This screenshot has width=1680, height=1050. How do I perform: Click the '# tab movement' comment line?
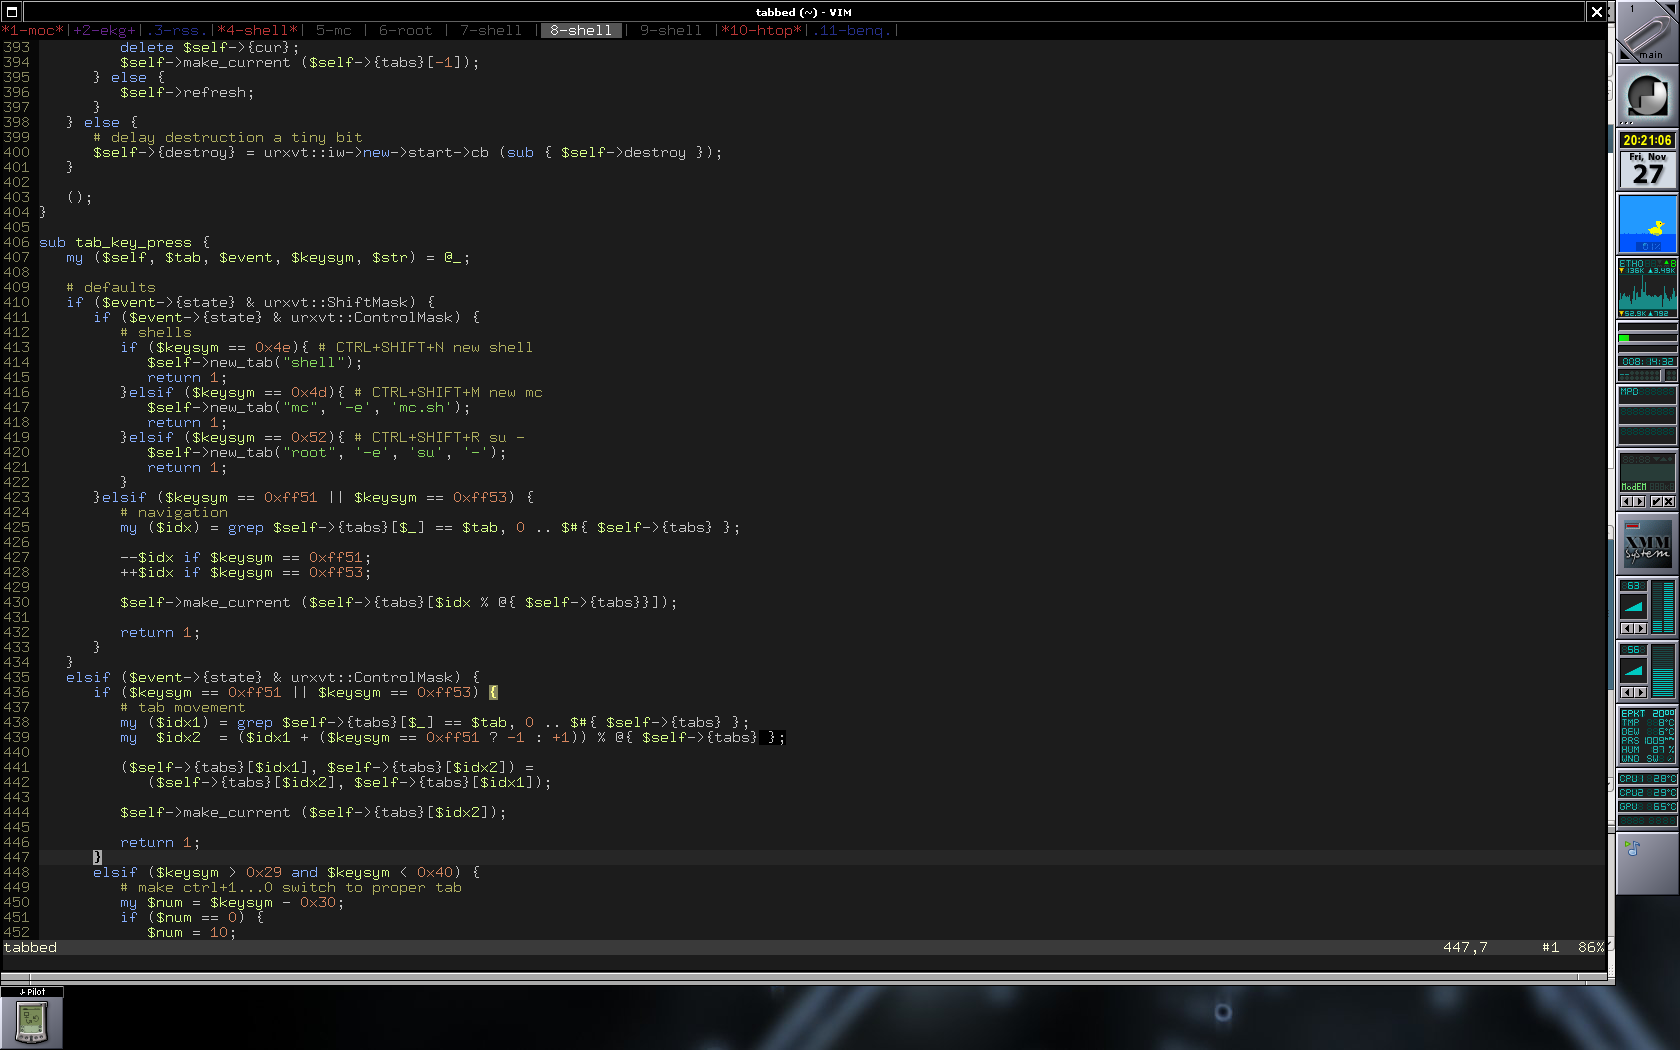point(183,707)
